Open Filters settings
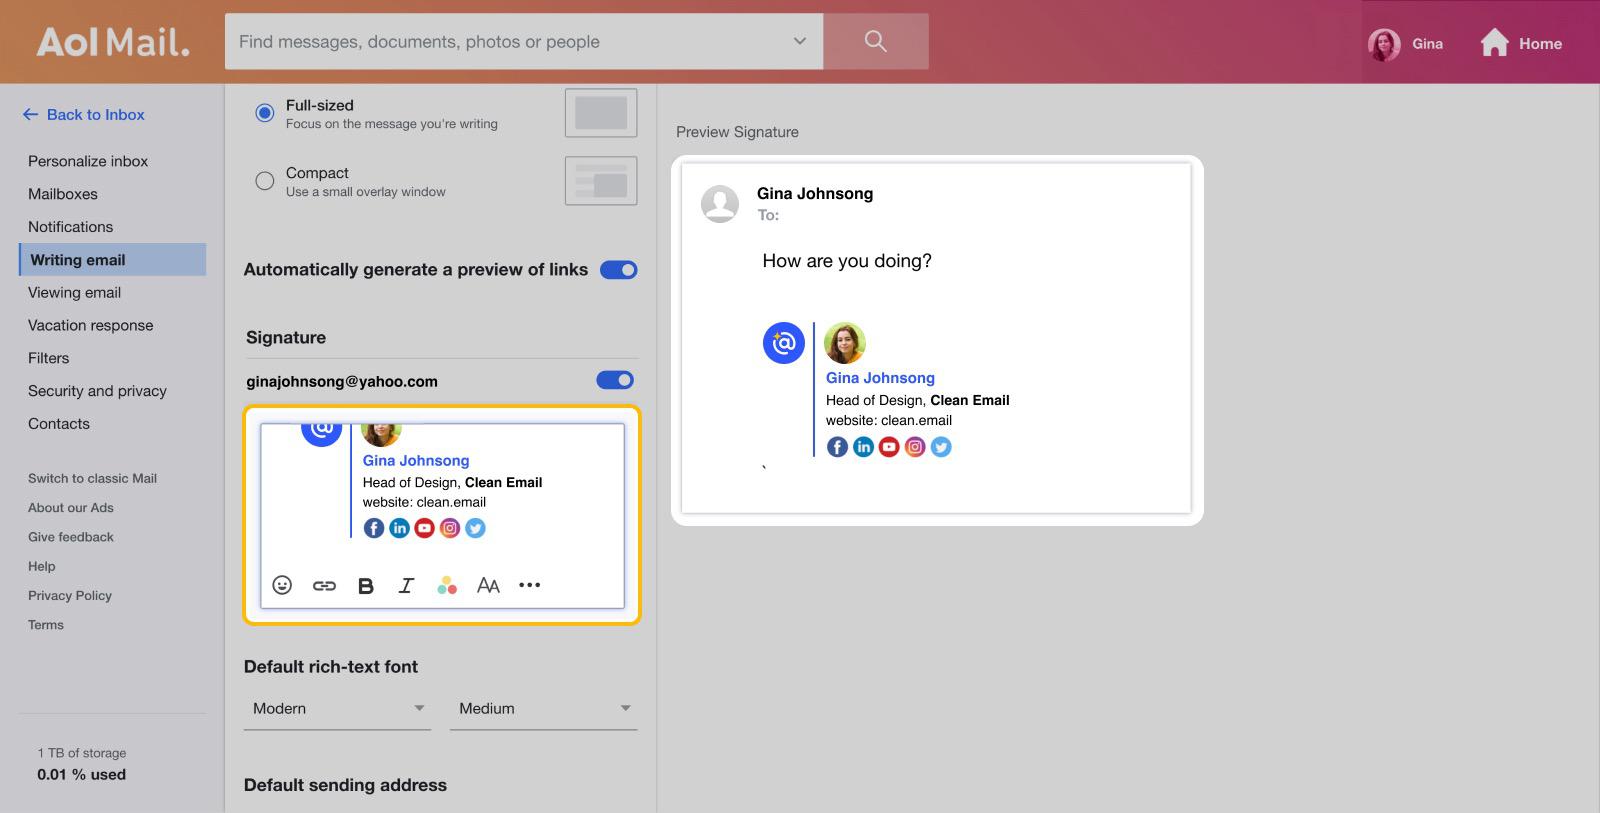The height and width of the screenshot is (813, 1600). pos(48,358)
